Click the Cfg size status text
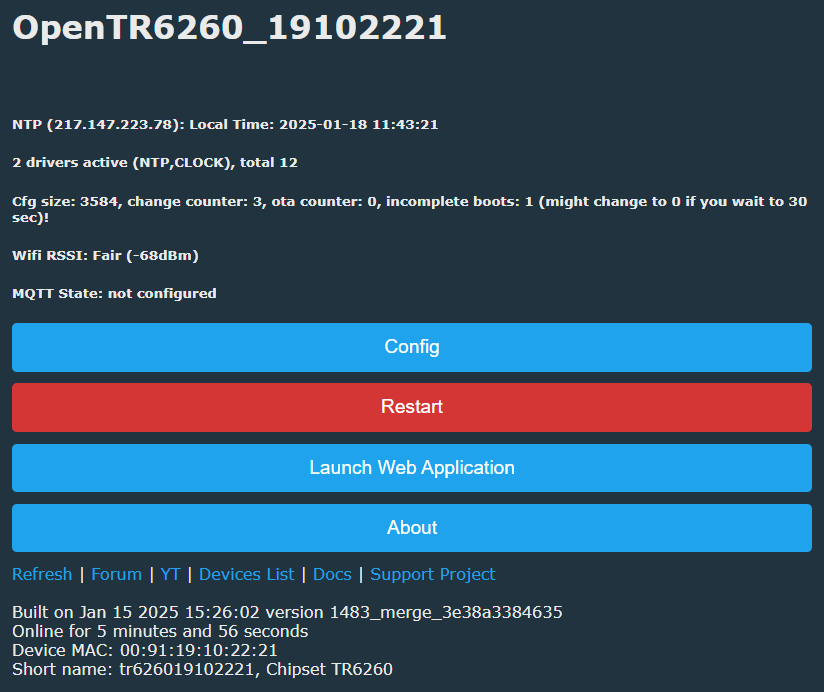824x692 pixels. click(x=409, y=209)
